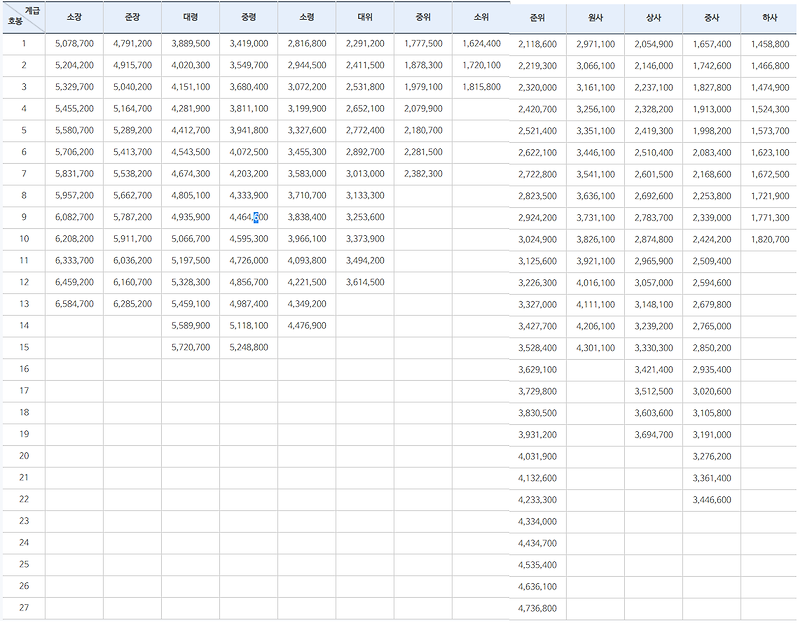800x623 pixels.
Task: Select the cell with value 1,657,400
Action: click(712, 44)
